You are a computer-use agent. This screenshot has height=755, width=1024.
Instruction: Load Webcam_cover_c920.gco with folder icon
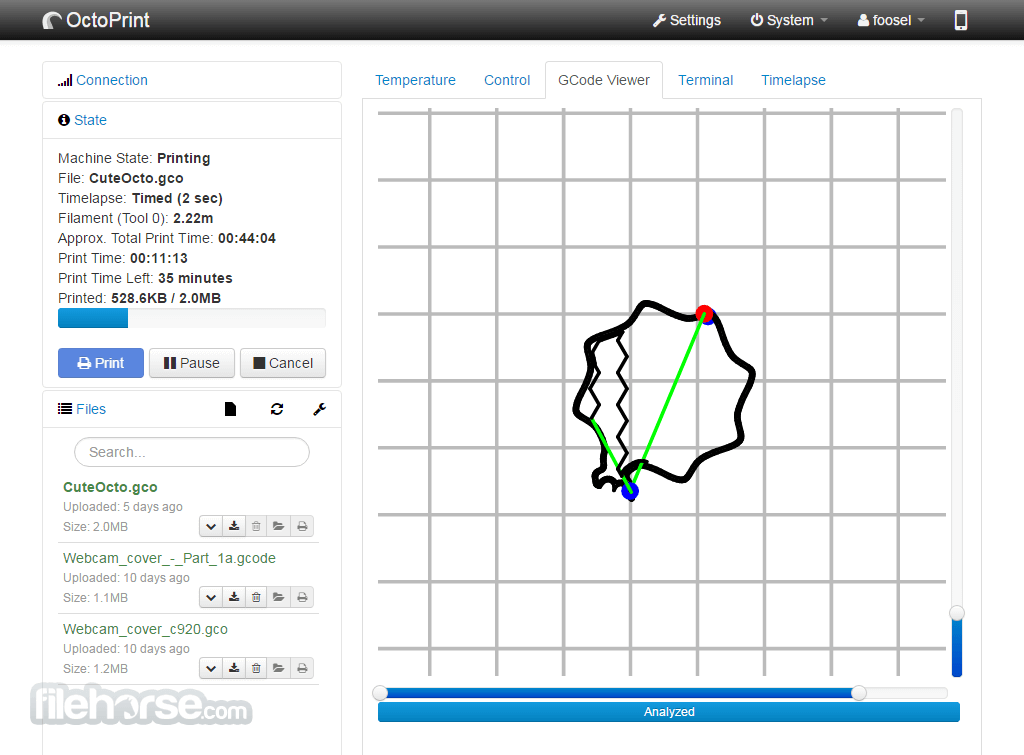[x=279, y=668]
